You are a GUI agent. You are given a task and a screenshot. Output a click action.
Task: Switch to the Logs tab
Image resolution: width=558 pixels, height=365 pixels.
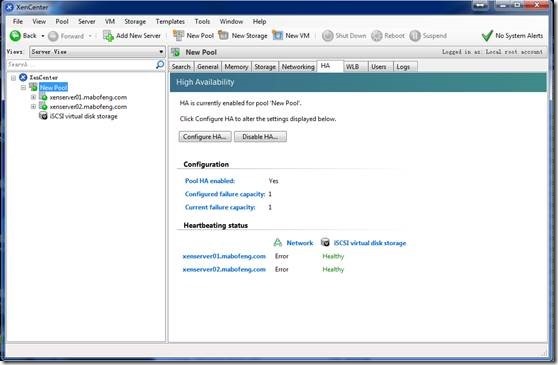click(x=405, y=67)
